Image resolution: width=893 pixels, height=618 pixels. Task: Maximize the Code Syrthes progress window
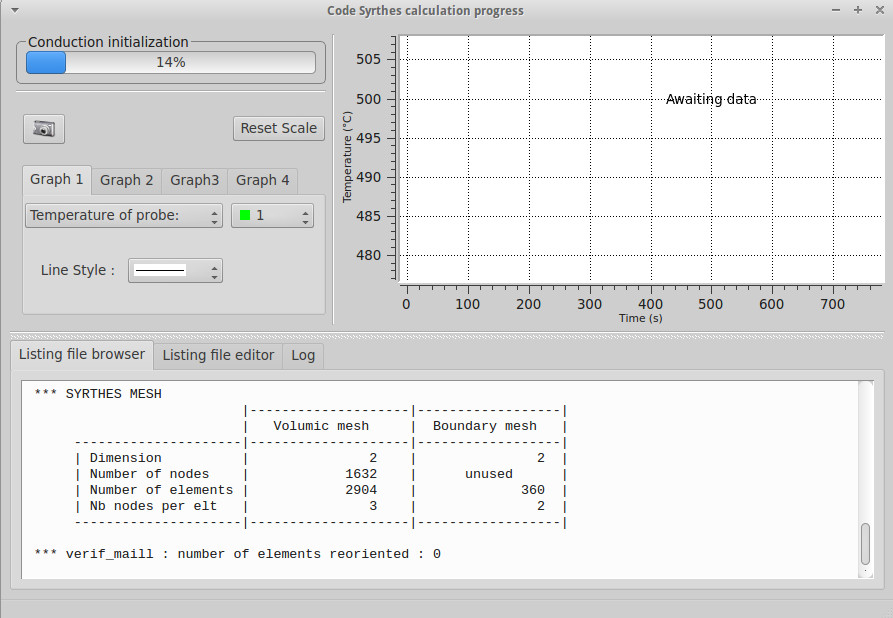click(857, 10)
